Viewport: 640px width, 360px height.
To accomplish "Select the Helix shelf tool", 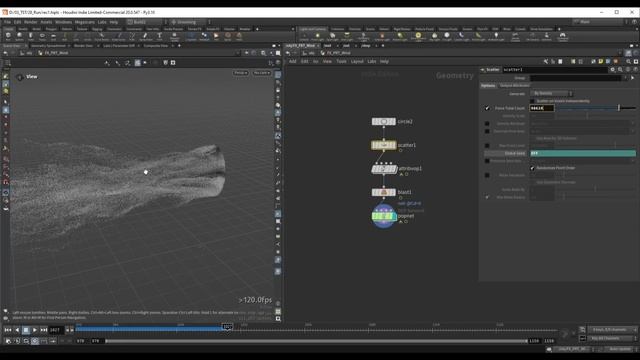I will (x=239, y=37).
